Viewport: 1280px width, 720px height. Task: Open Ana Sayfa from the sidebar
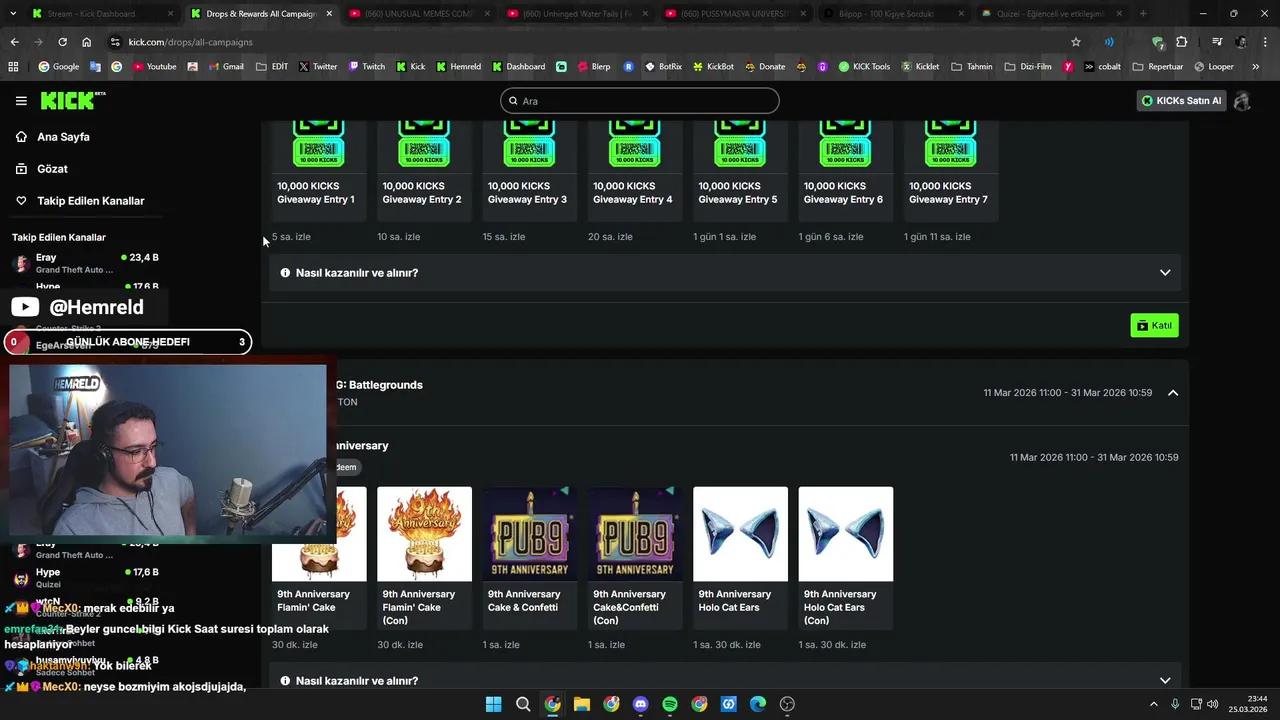click(x=63, y=137)
